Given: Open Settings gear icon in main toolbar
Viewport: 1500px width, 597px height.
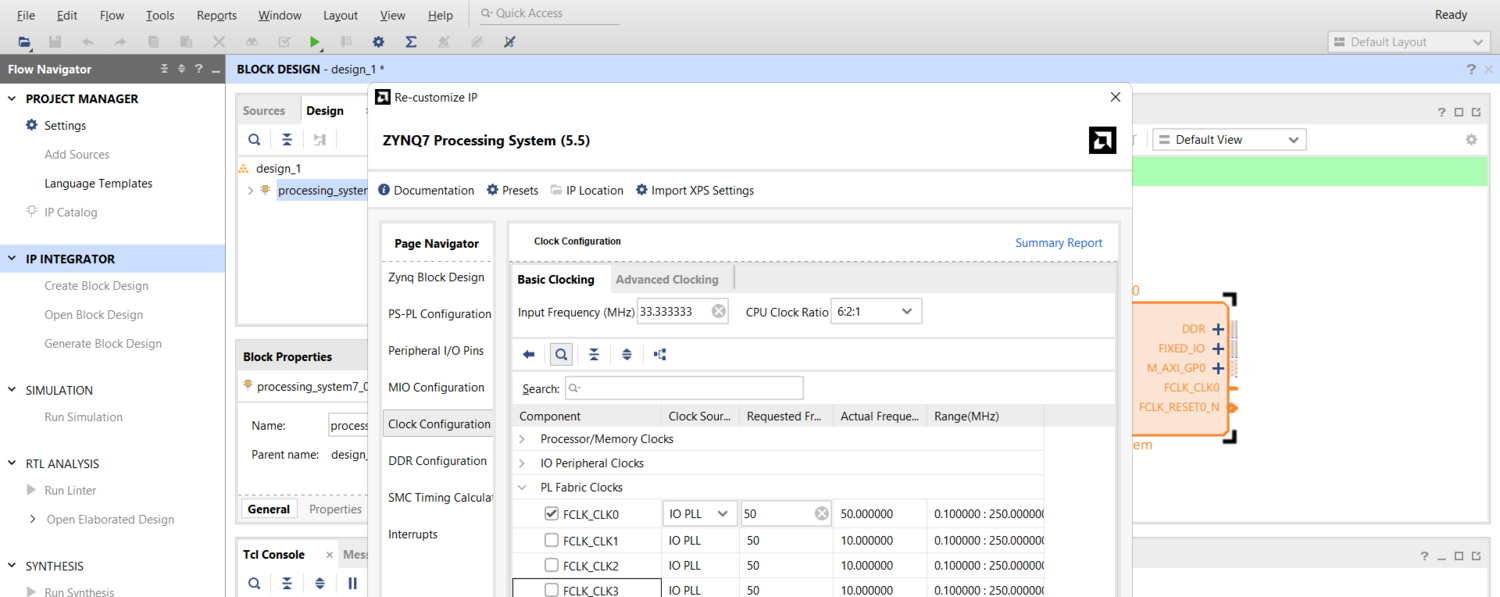Looking at the screenshot, I should coord(378,42).
